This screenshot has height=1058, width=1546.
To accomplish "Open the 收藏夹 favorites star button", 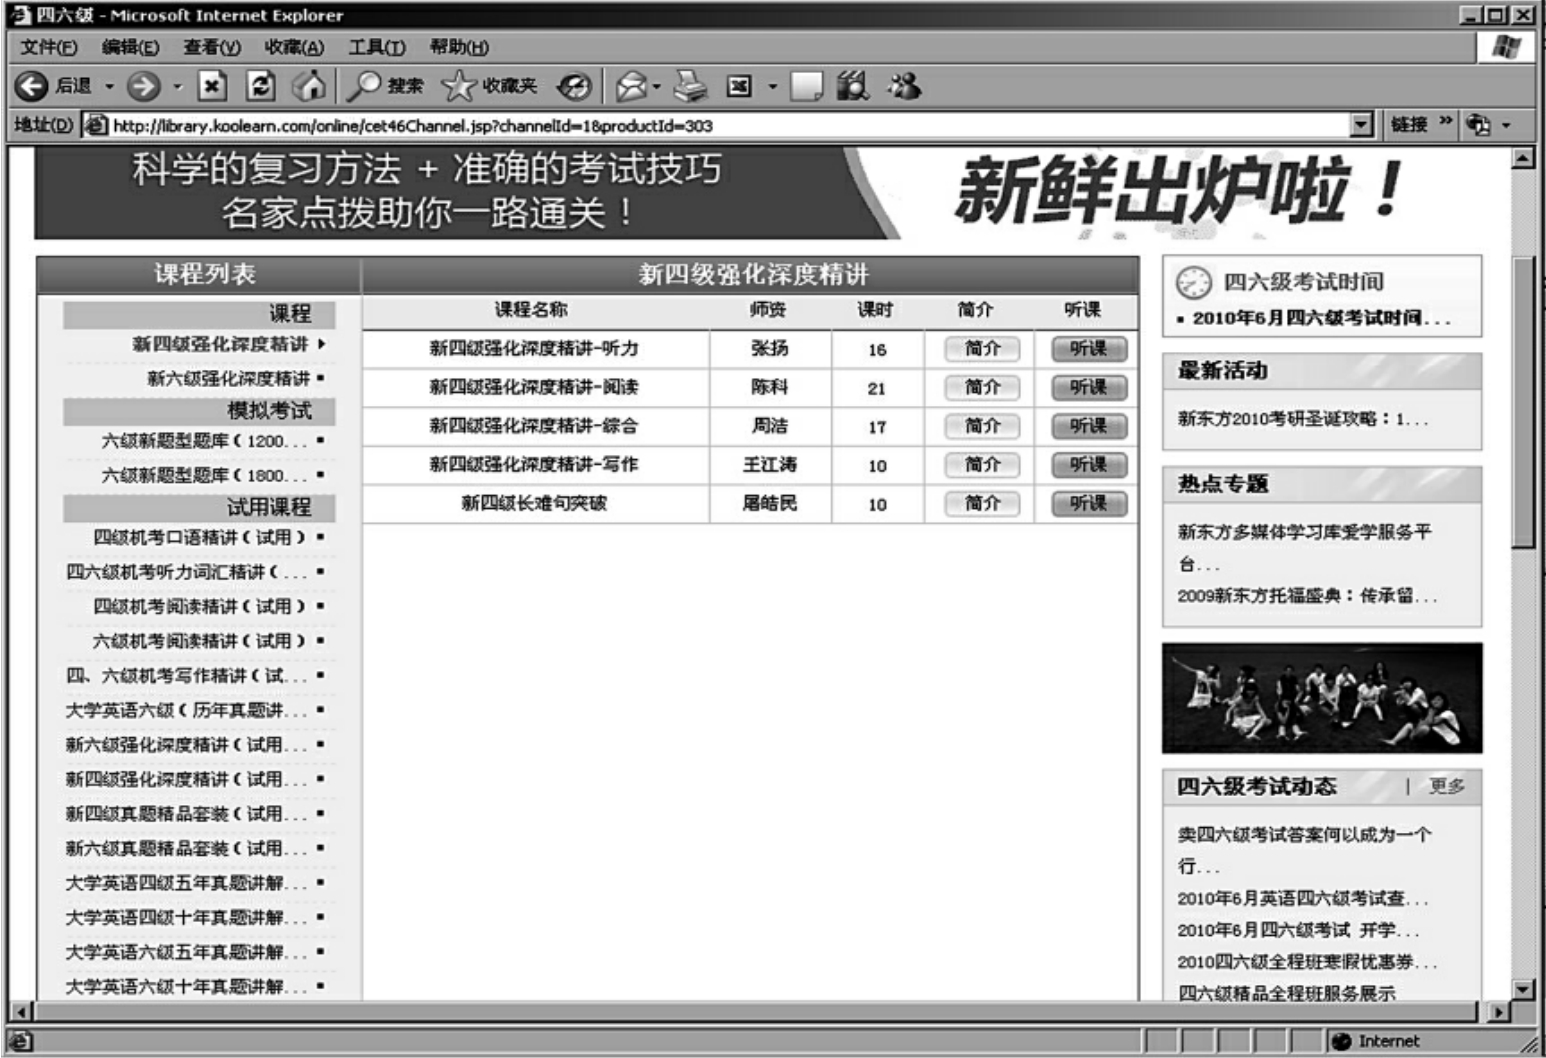I will pos(489,87).
